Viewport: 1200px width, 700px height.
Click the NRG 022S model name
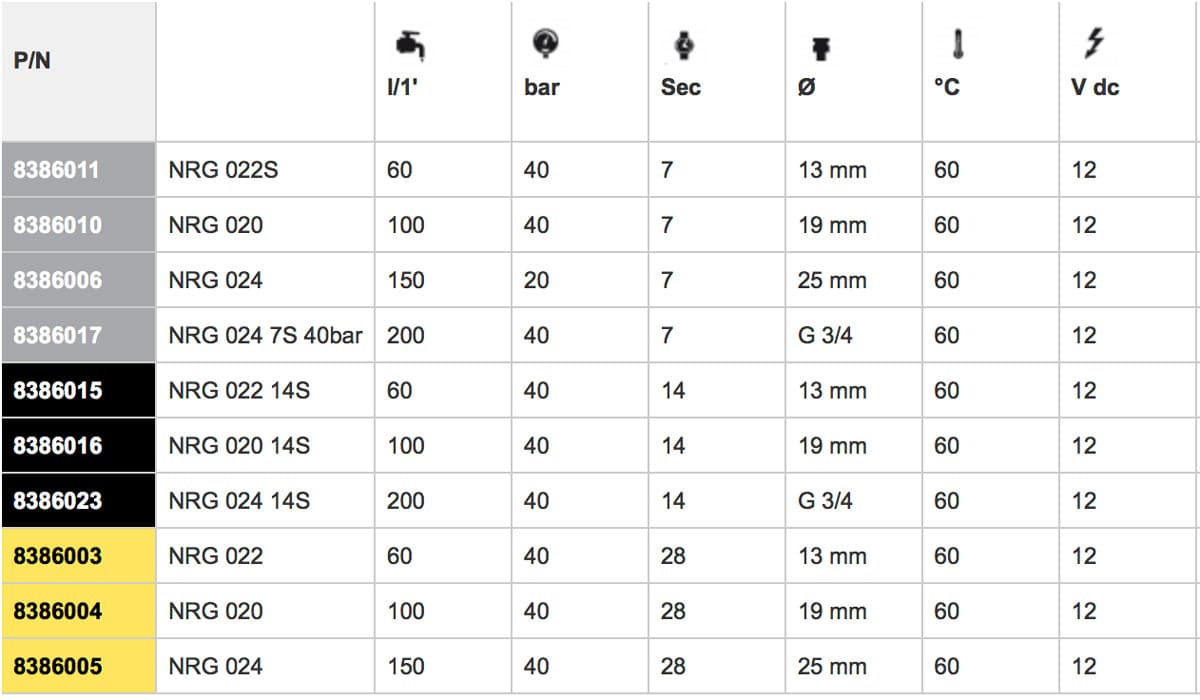point(223,170)
